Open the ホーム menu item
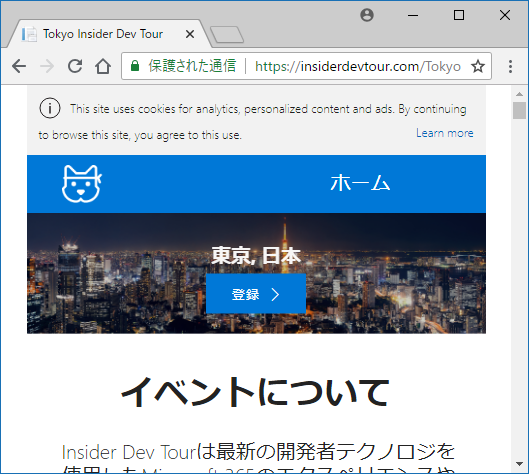This screenshot has width=529, height=474. (x=360, y=183)
